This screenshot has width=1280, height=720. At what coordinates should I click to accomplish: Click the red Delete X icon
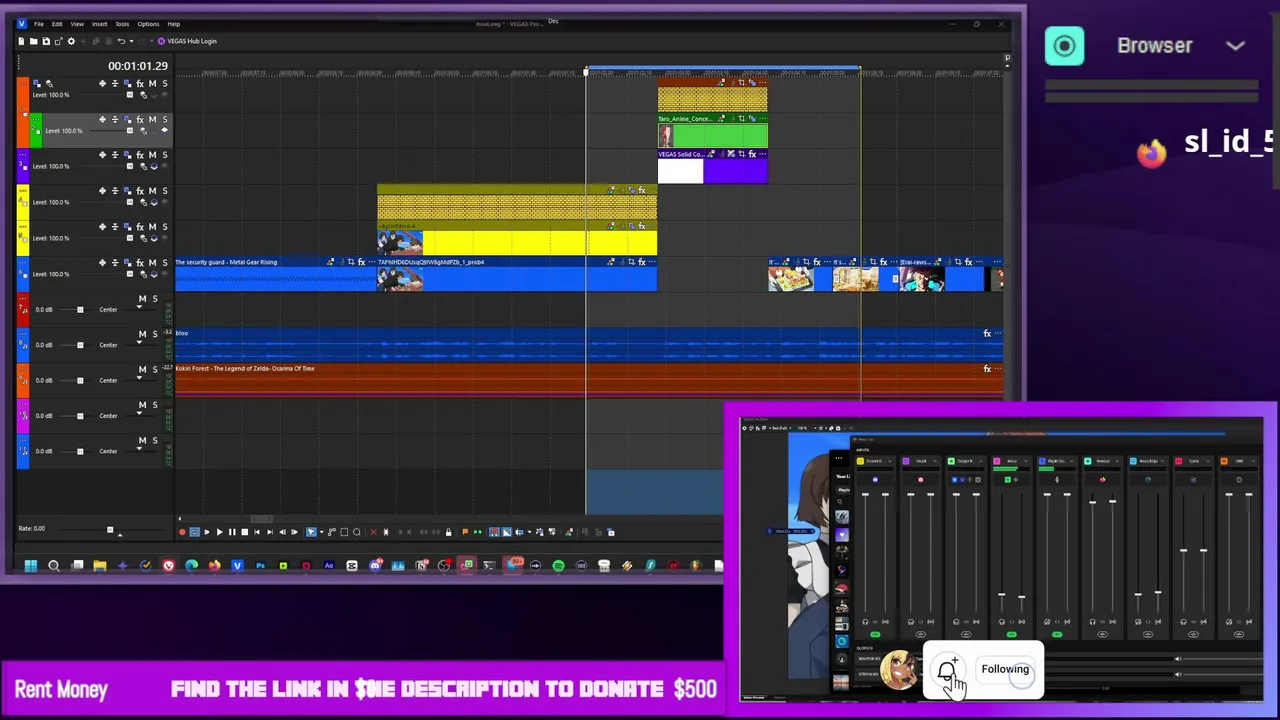tap(373, 532)
